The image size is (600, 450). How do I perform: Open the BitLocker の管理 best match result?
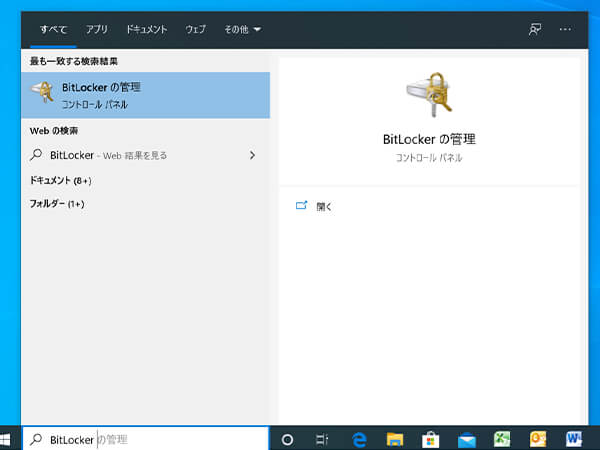pos(145,95)
